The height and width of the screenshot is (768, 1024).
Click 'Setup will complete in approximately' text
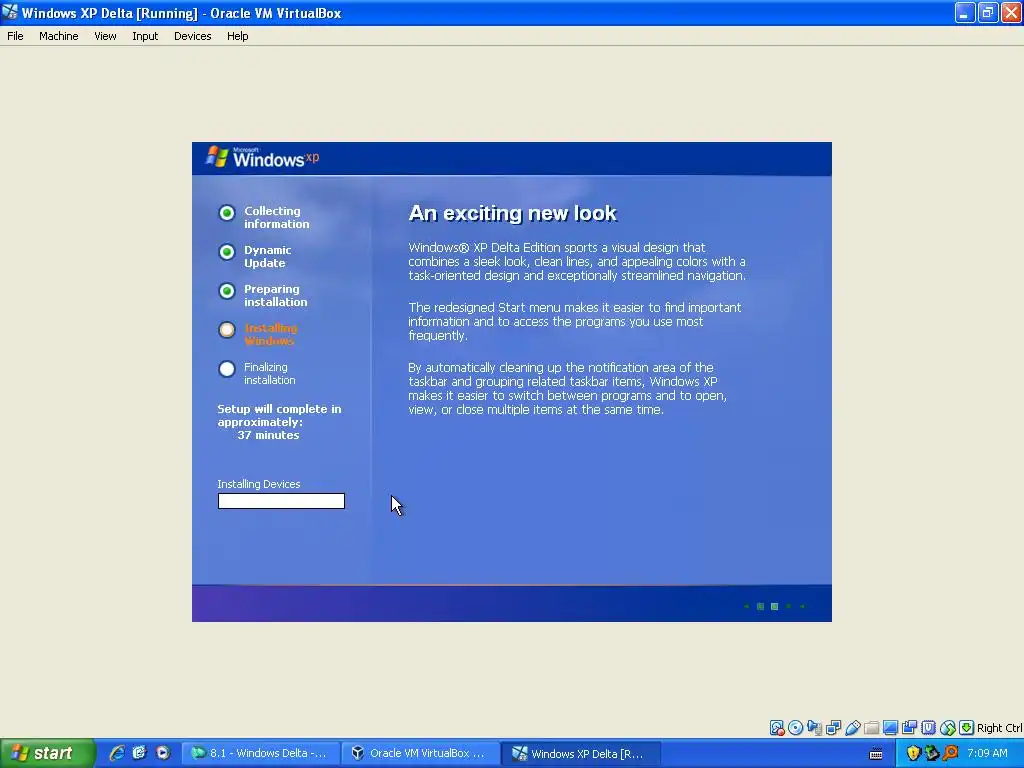click(x=279, y=415)
